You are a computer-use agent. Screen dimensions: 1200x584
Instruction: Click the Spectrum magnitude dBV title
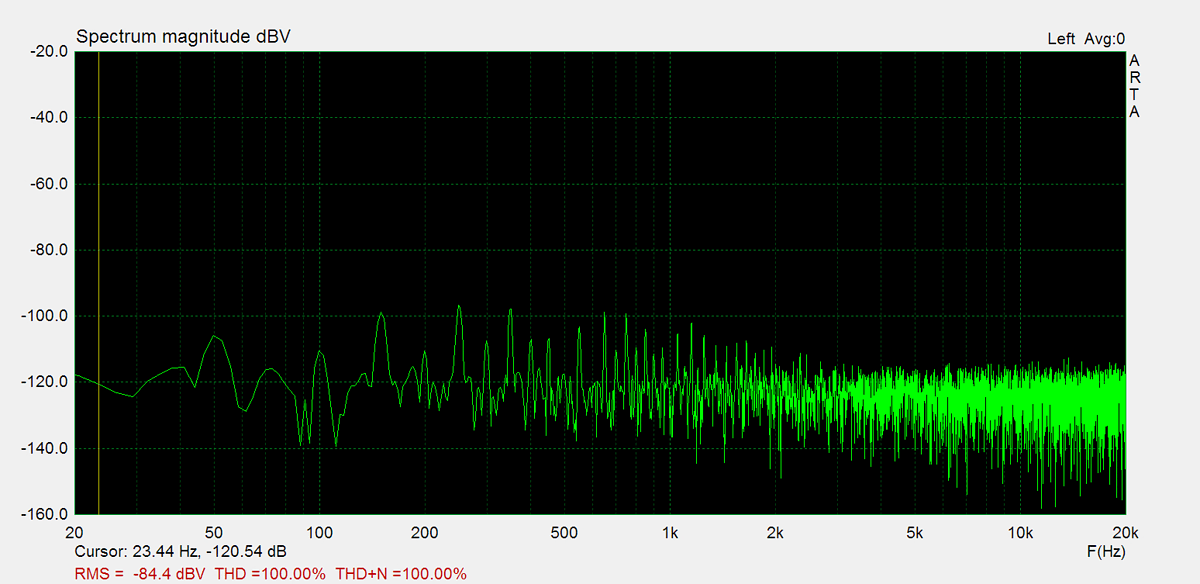click(x=184, y=37)
